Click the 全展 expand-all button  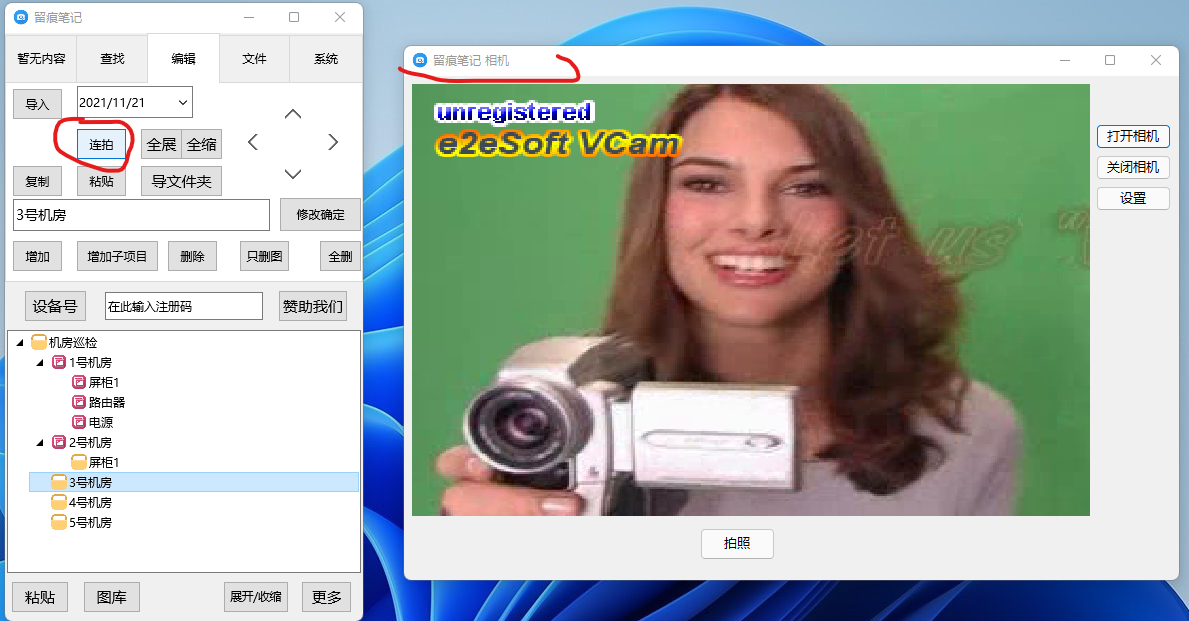pos(162,144)
